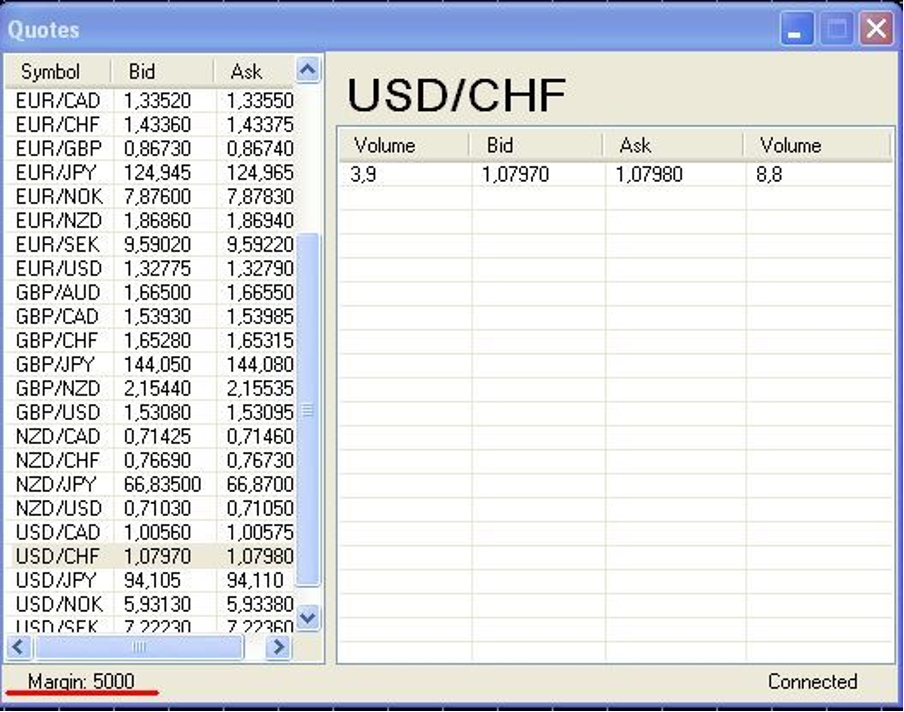904x712 pixels.
Task: Choose EUR/CAD in the symbol list
Action: tap(58, 100)
